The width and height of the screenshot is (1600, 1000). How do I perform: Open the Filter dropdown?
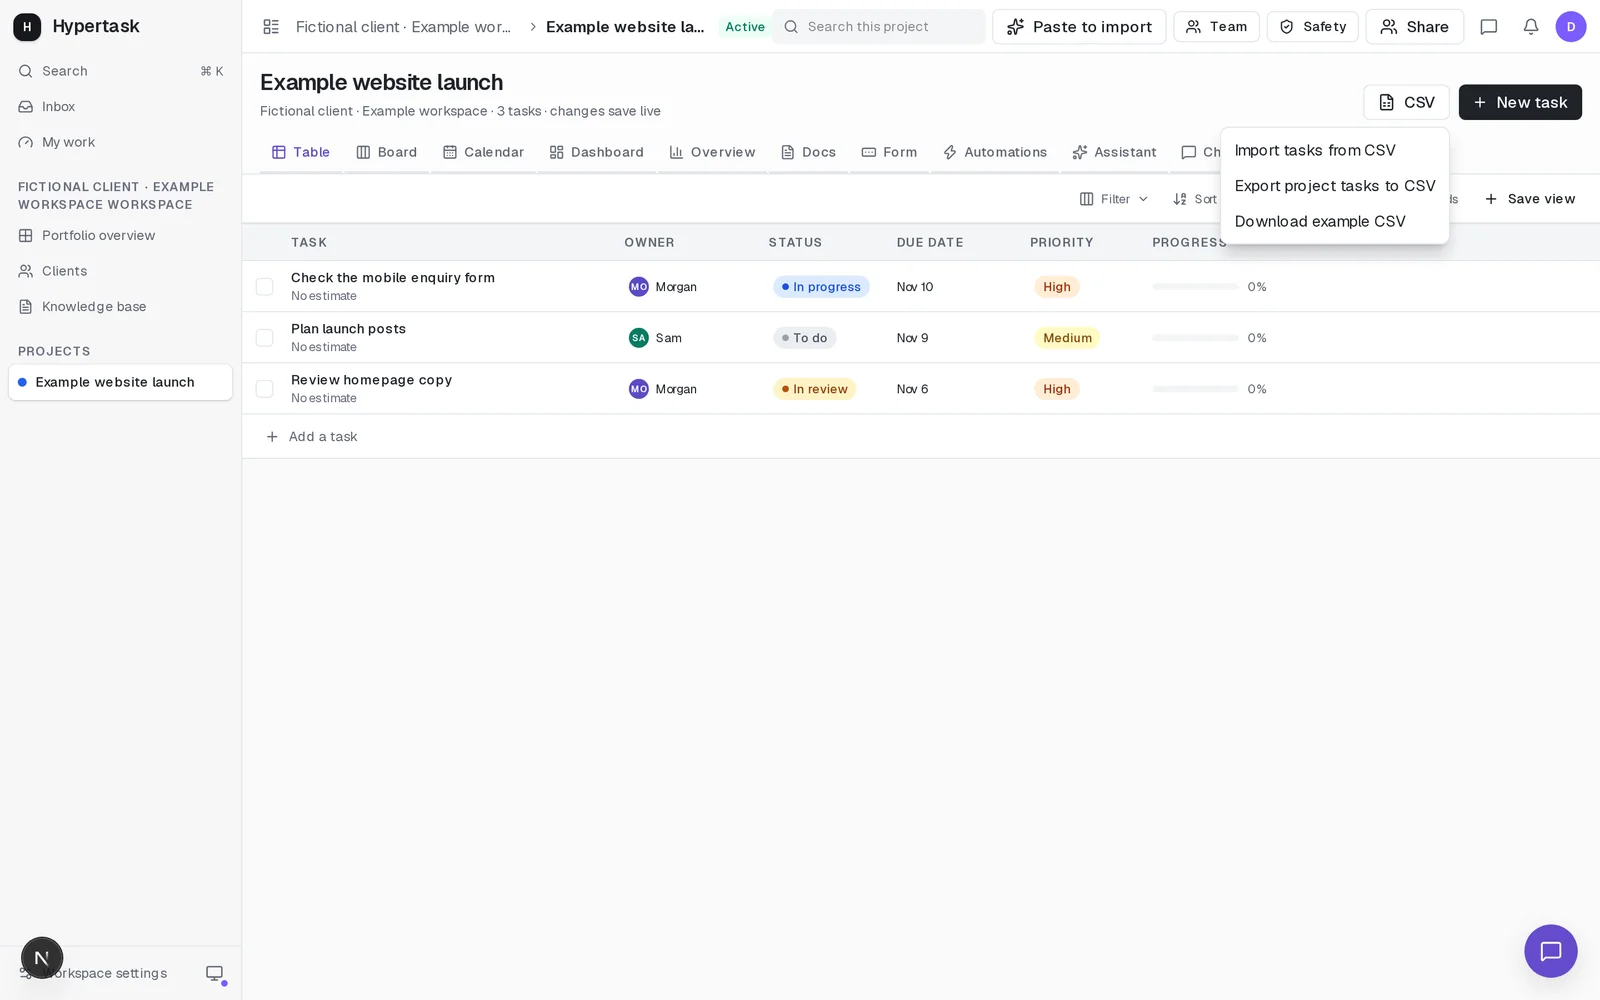point(1114,199)
